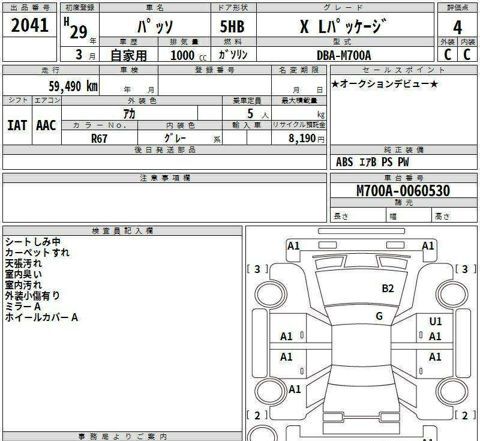
Task: Click inspector note 天張汚れ
Action: pos(23,263)
